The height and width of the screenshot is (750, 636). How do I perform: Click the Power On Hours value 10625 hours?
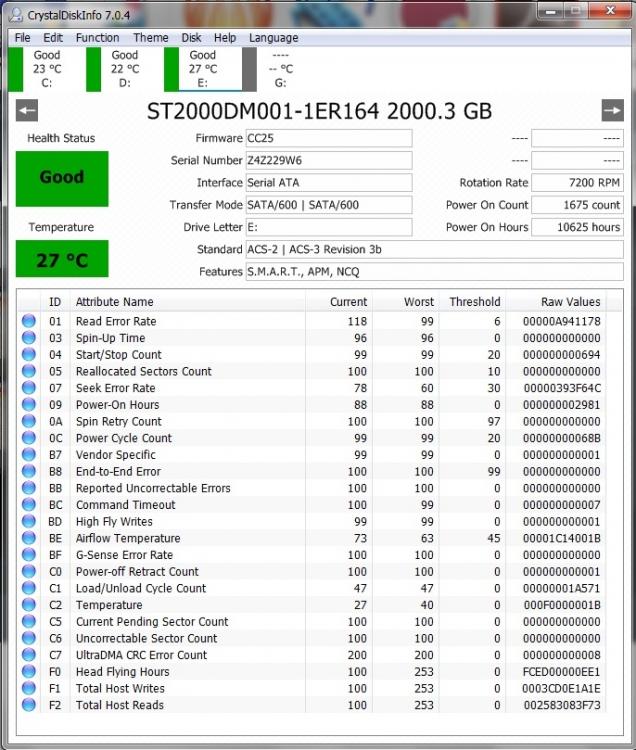pos(577,227)
